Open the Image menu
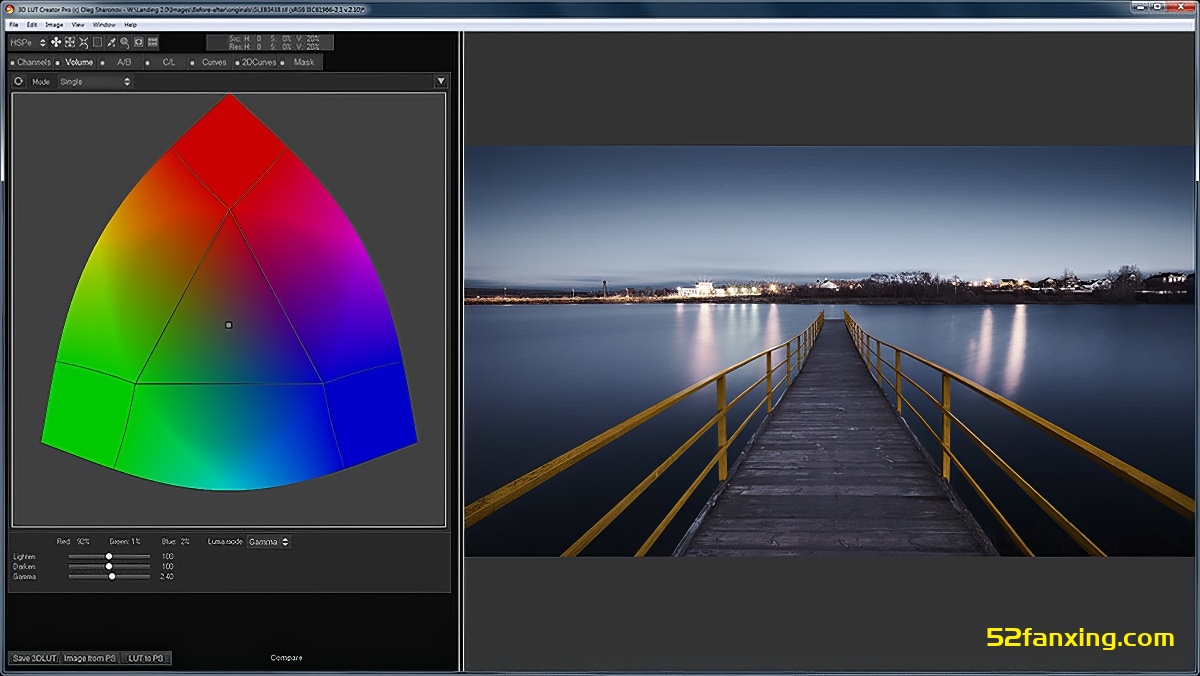Screen dimensions: 1200x676 54,24
